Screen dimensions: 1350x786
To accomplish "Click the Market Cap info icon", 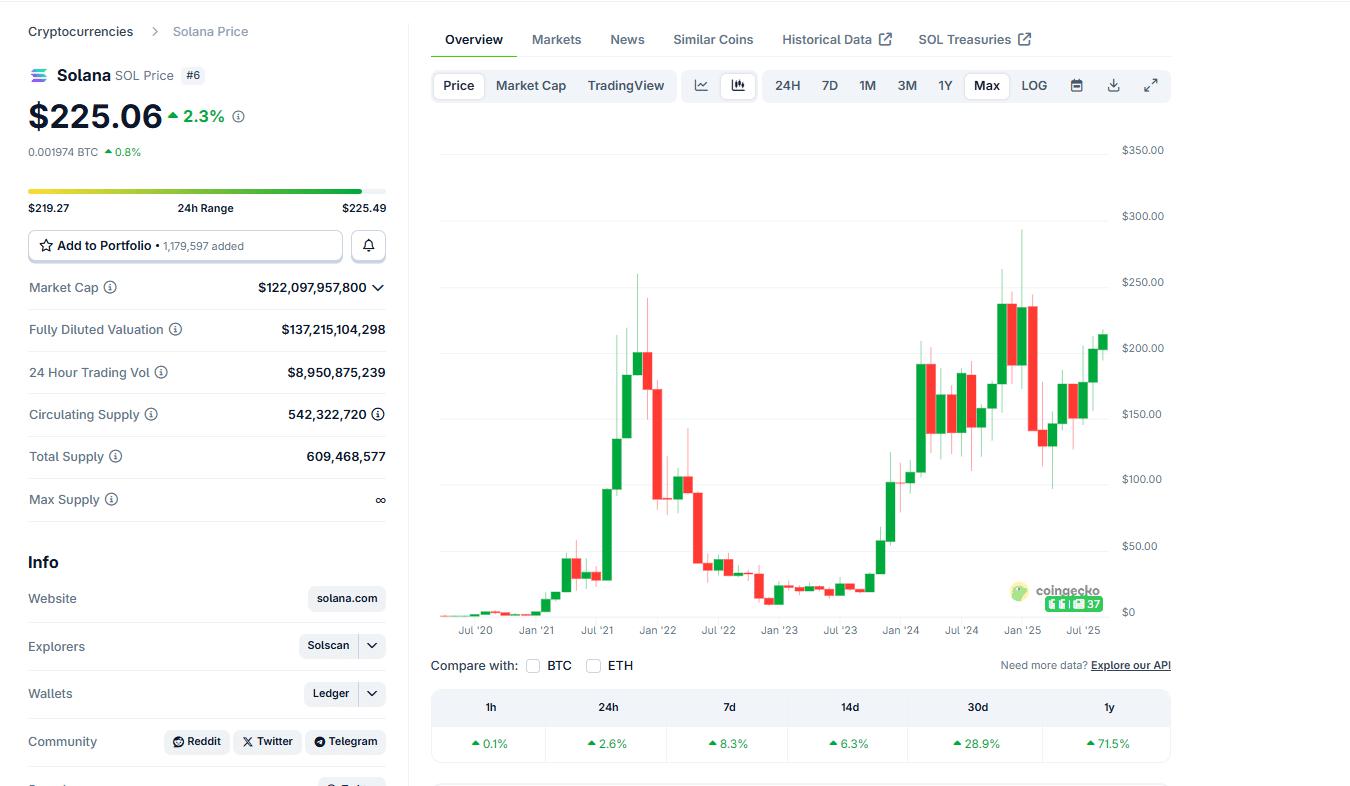I will coord(110,288).
